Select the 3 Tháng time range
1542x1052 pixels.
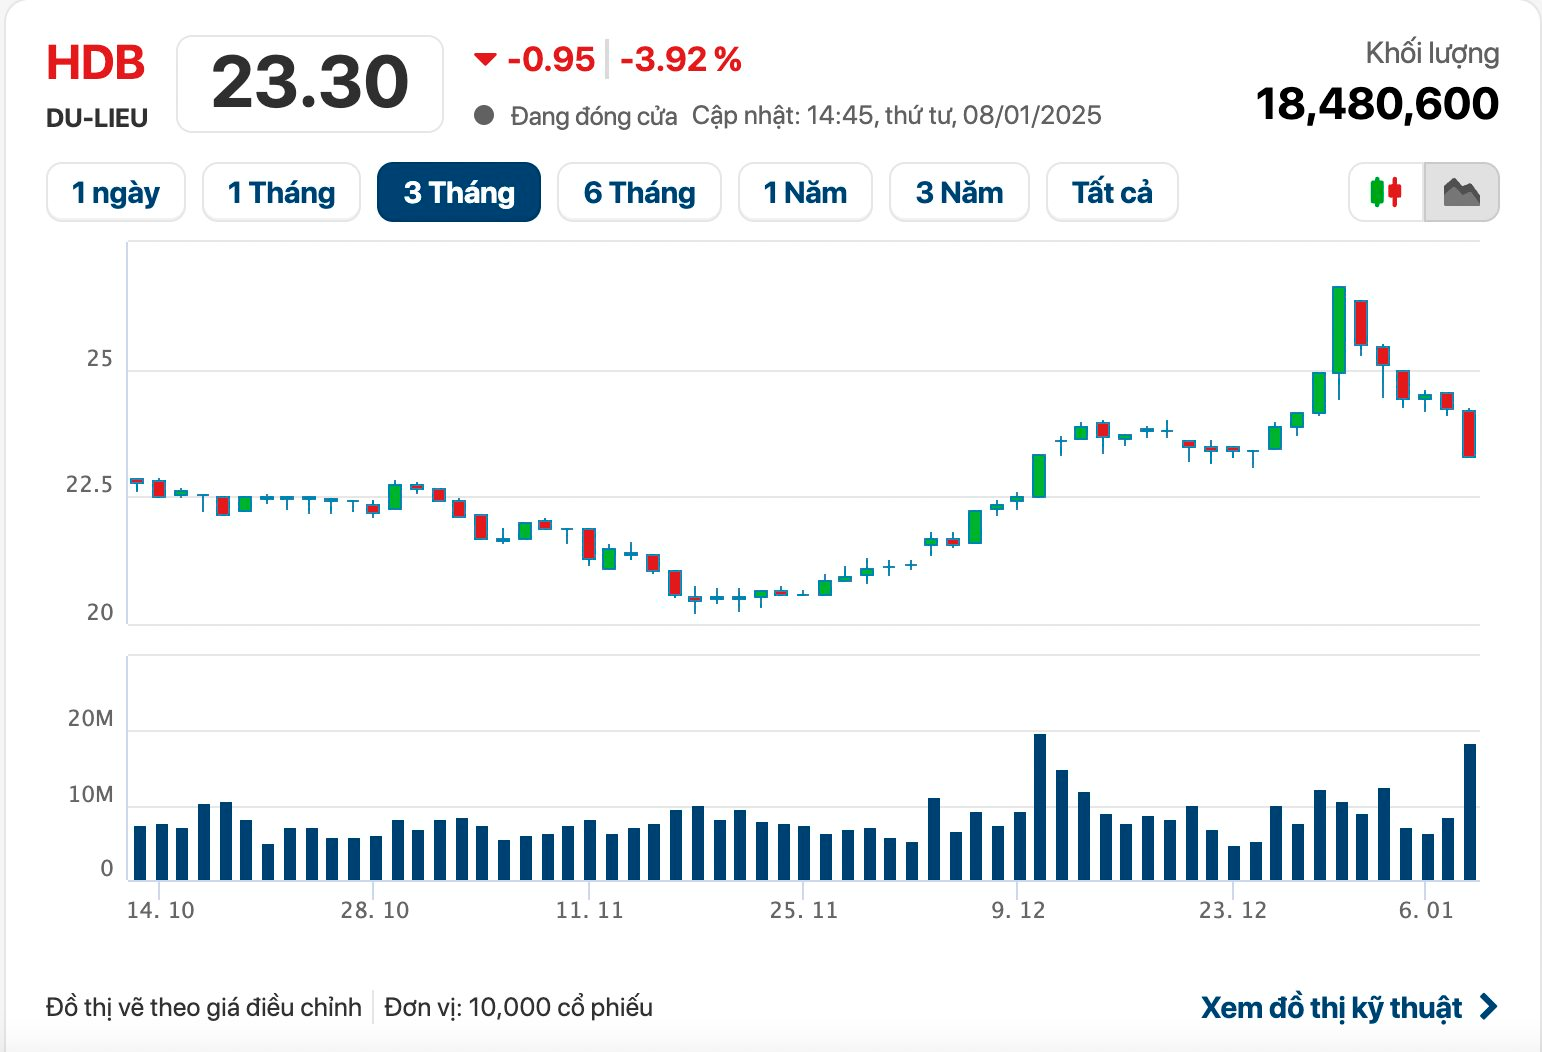tap(459, 192)
